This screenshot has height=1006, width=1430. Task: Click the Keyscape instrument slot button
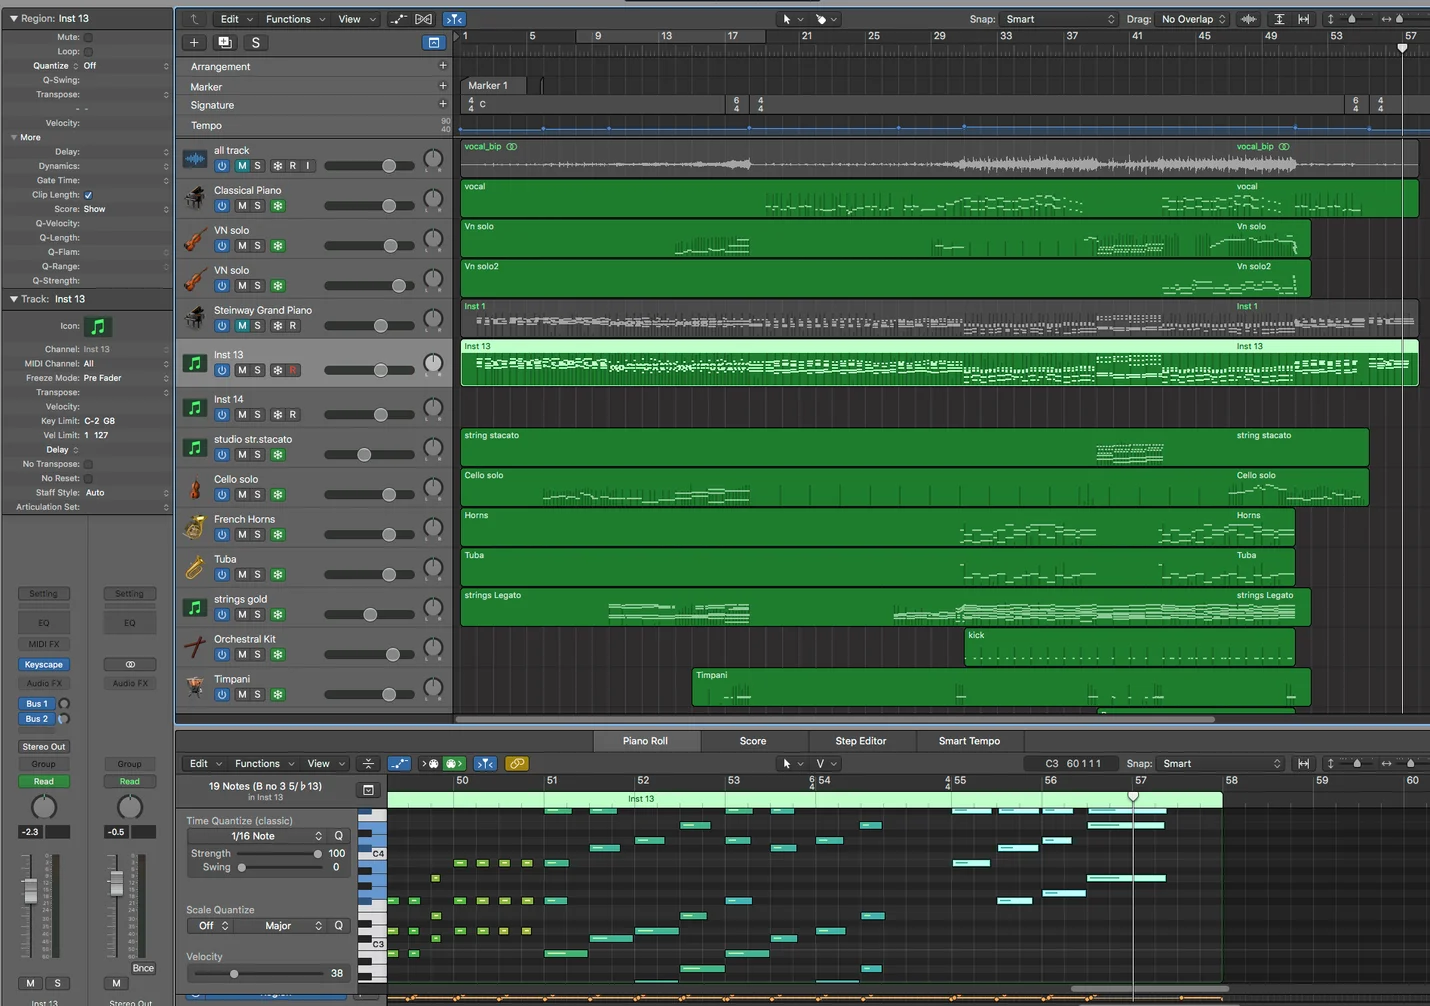(43, 664)
